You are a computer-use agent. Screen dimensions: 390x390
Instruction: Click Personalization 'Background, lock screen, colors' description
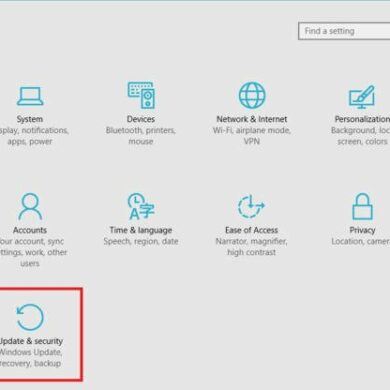[x=360, y=136]
